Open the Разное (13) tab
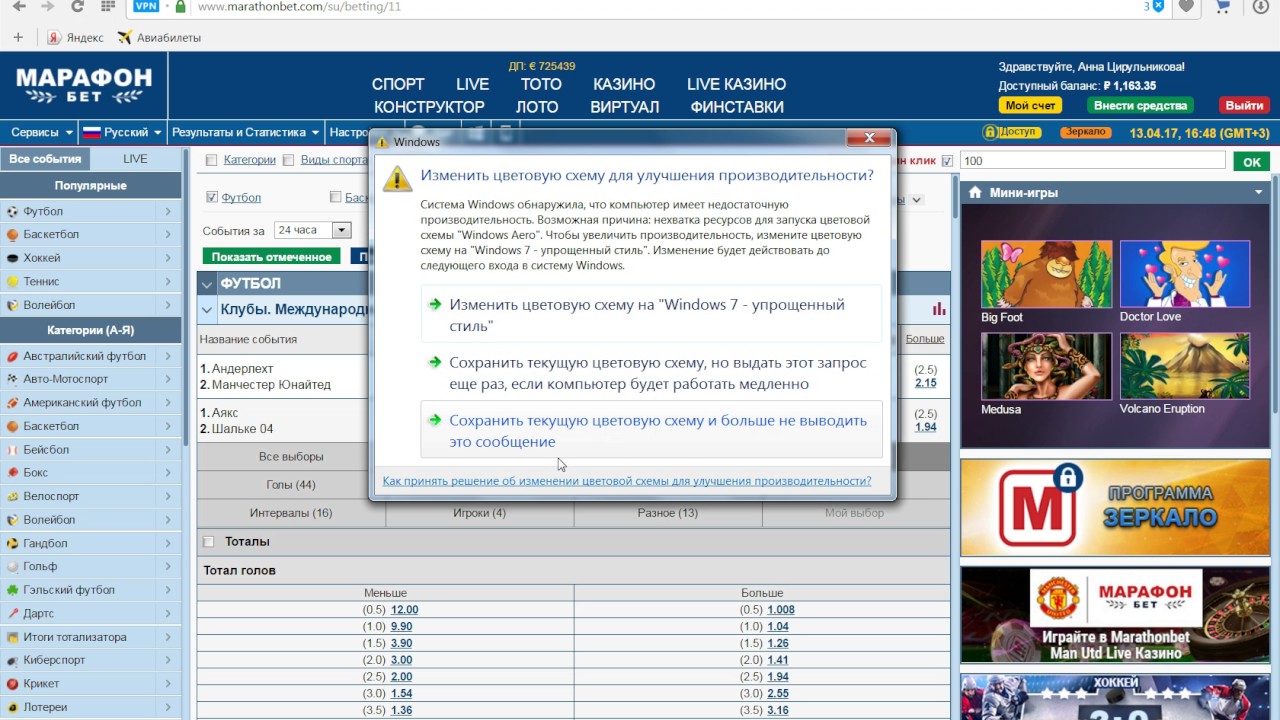Screen dimensions: 1280x720 [x=668, y=513]
